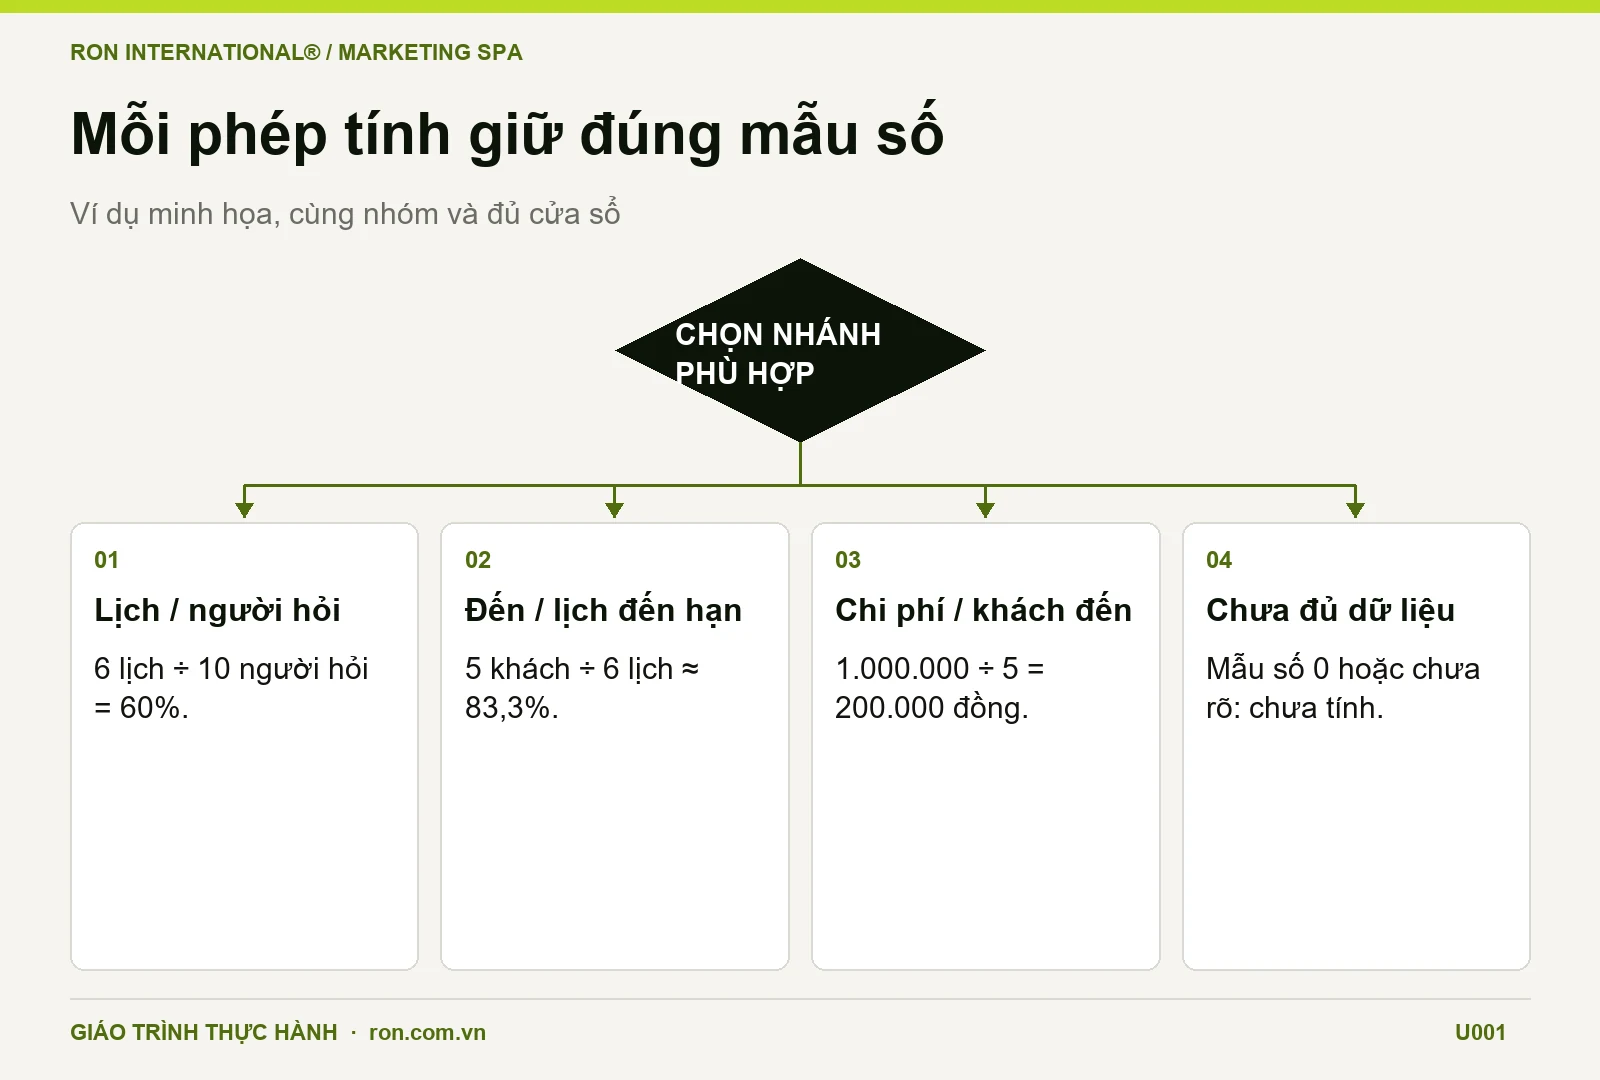The image size is (1600, 1080).
Task: Click the subtitle 'Ví dụ minh họa, cùng nhóm và đủ cửa sổ'
Action: [x=345, y=213]
